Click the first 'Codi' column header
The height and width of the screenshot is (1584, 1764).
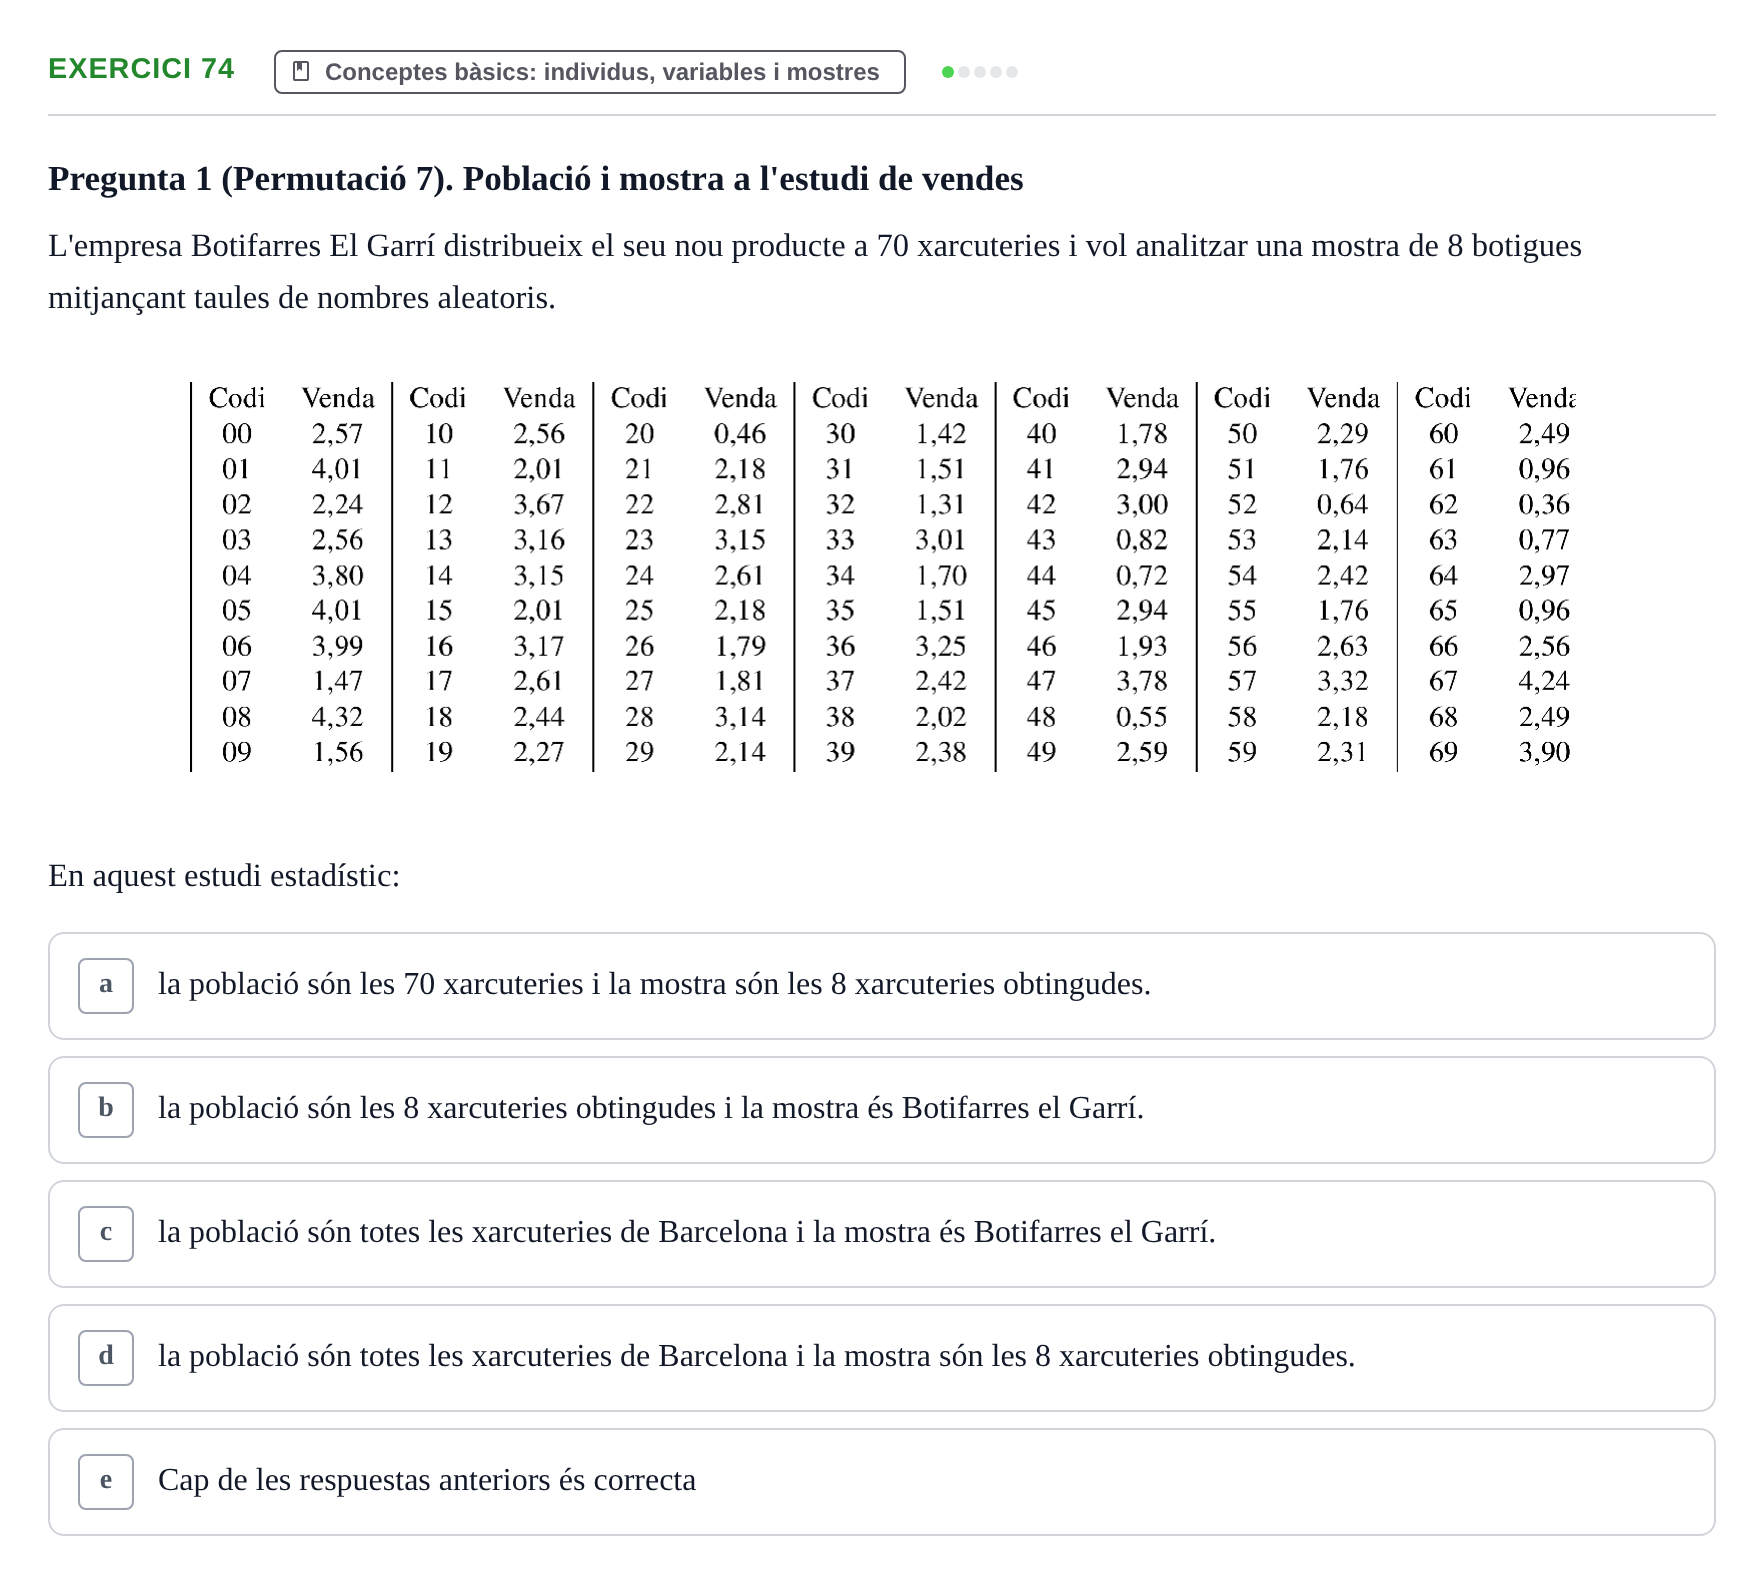[237, 398]
